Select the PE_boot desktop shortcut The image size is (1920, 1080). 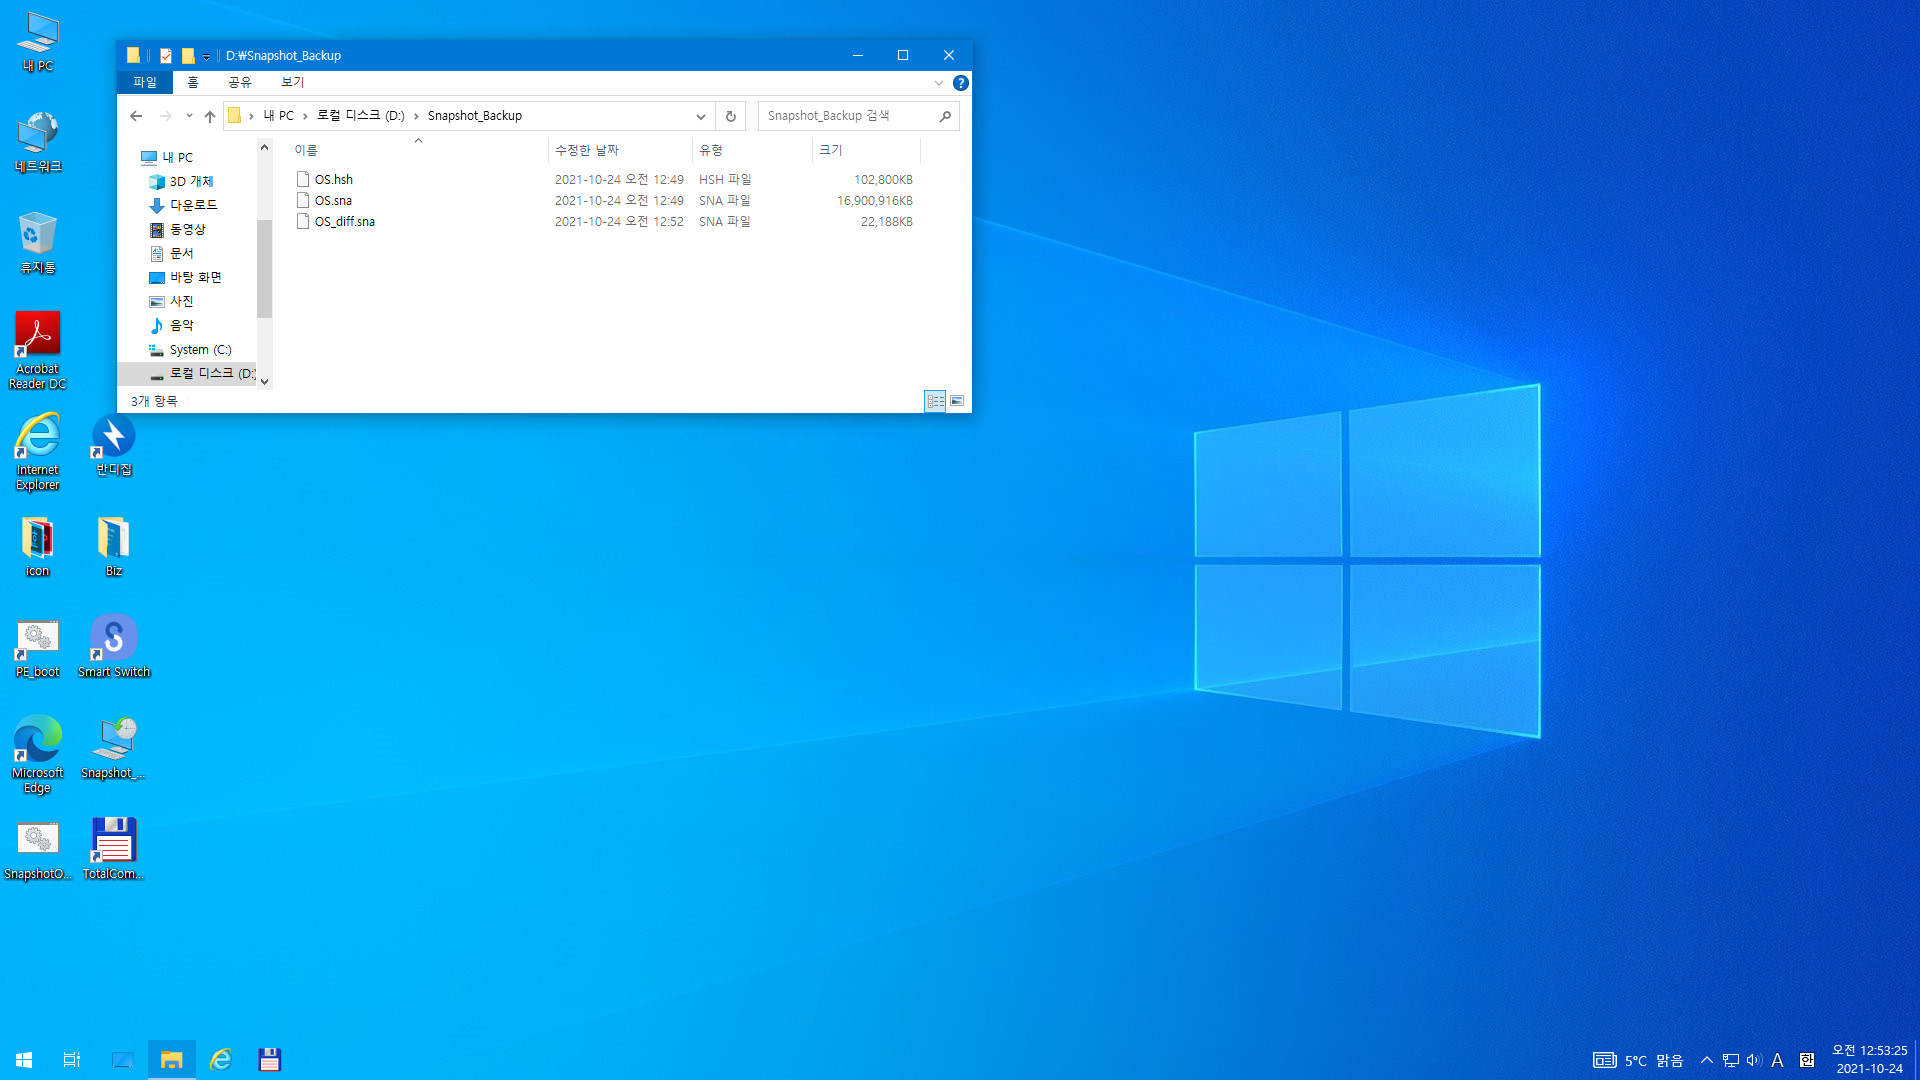38,648
